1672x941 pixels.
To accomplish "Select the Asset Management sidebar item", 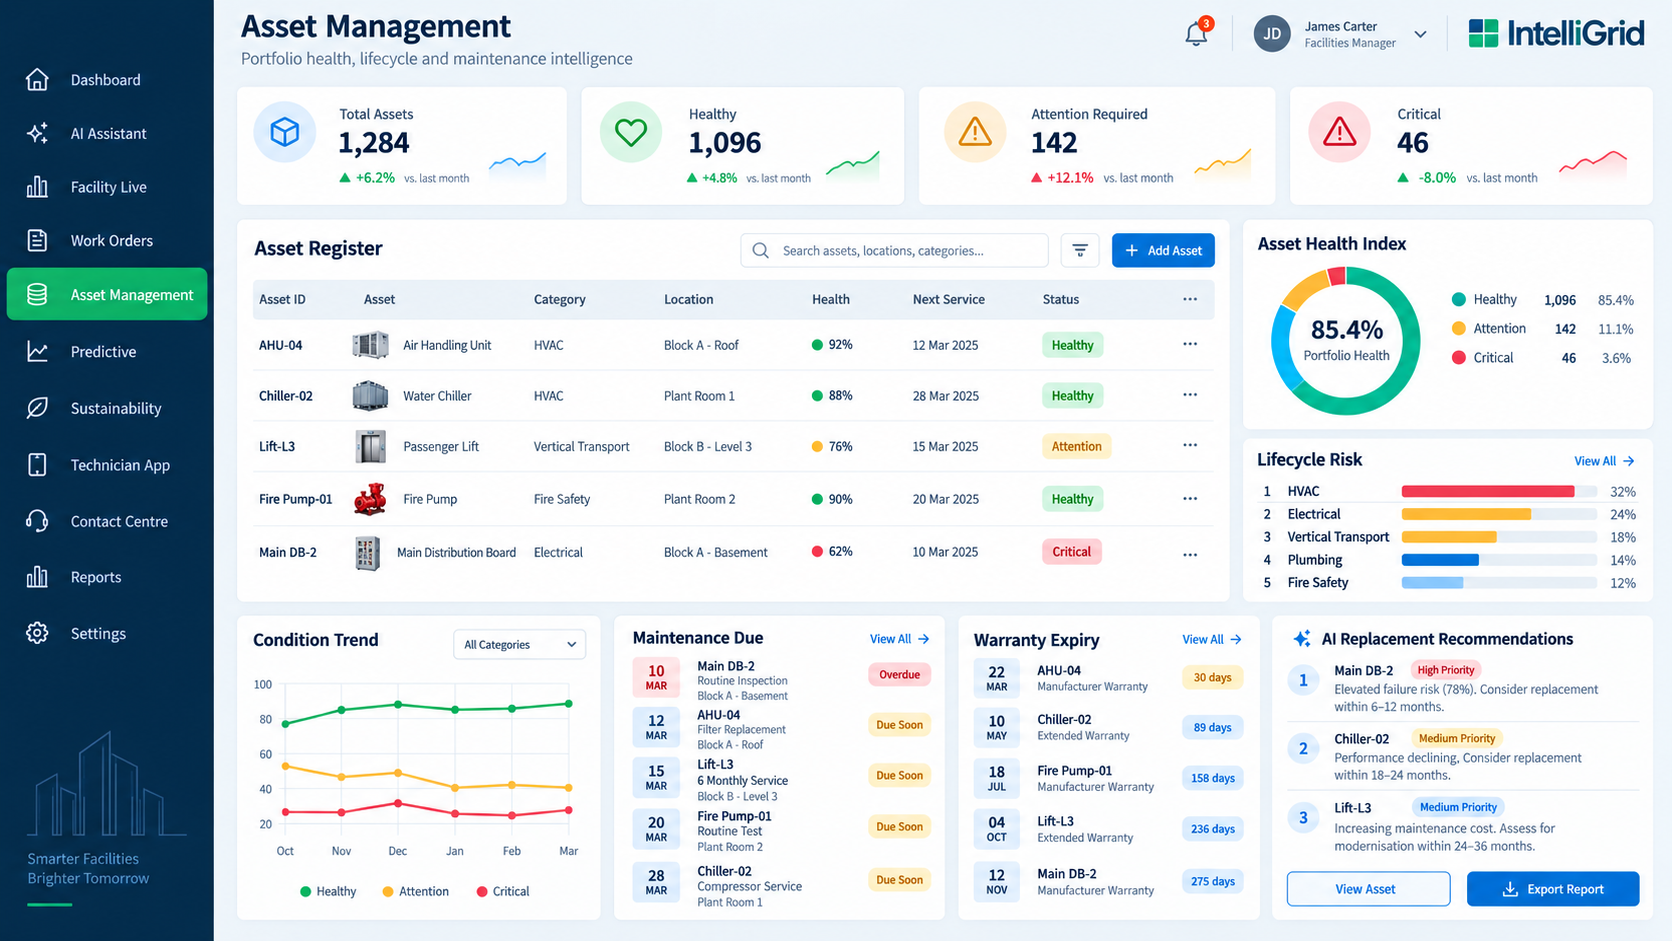I will [x=107, y=294].
